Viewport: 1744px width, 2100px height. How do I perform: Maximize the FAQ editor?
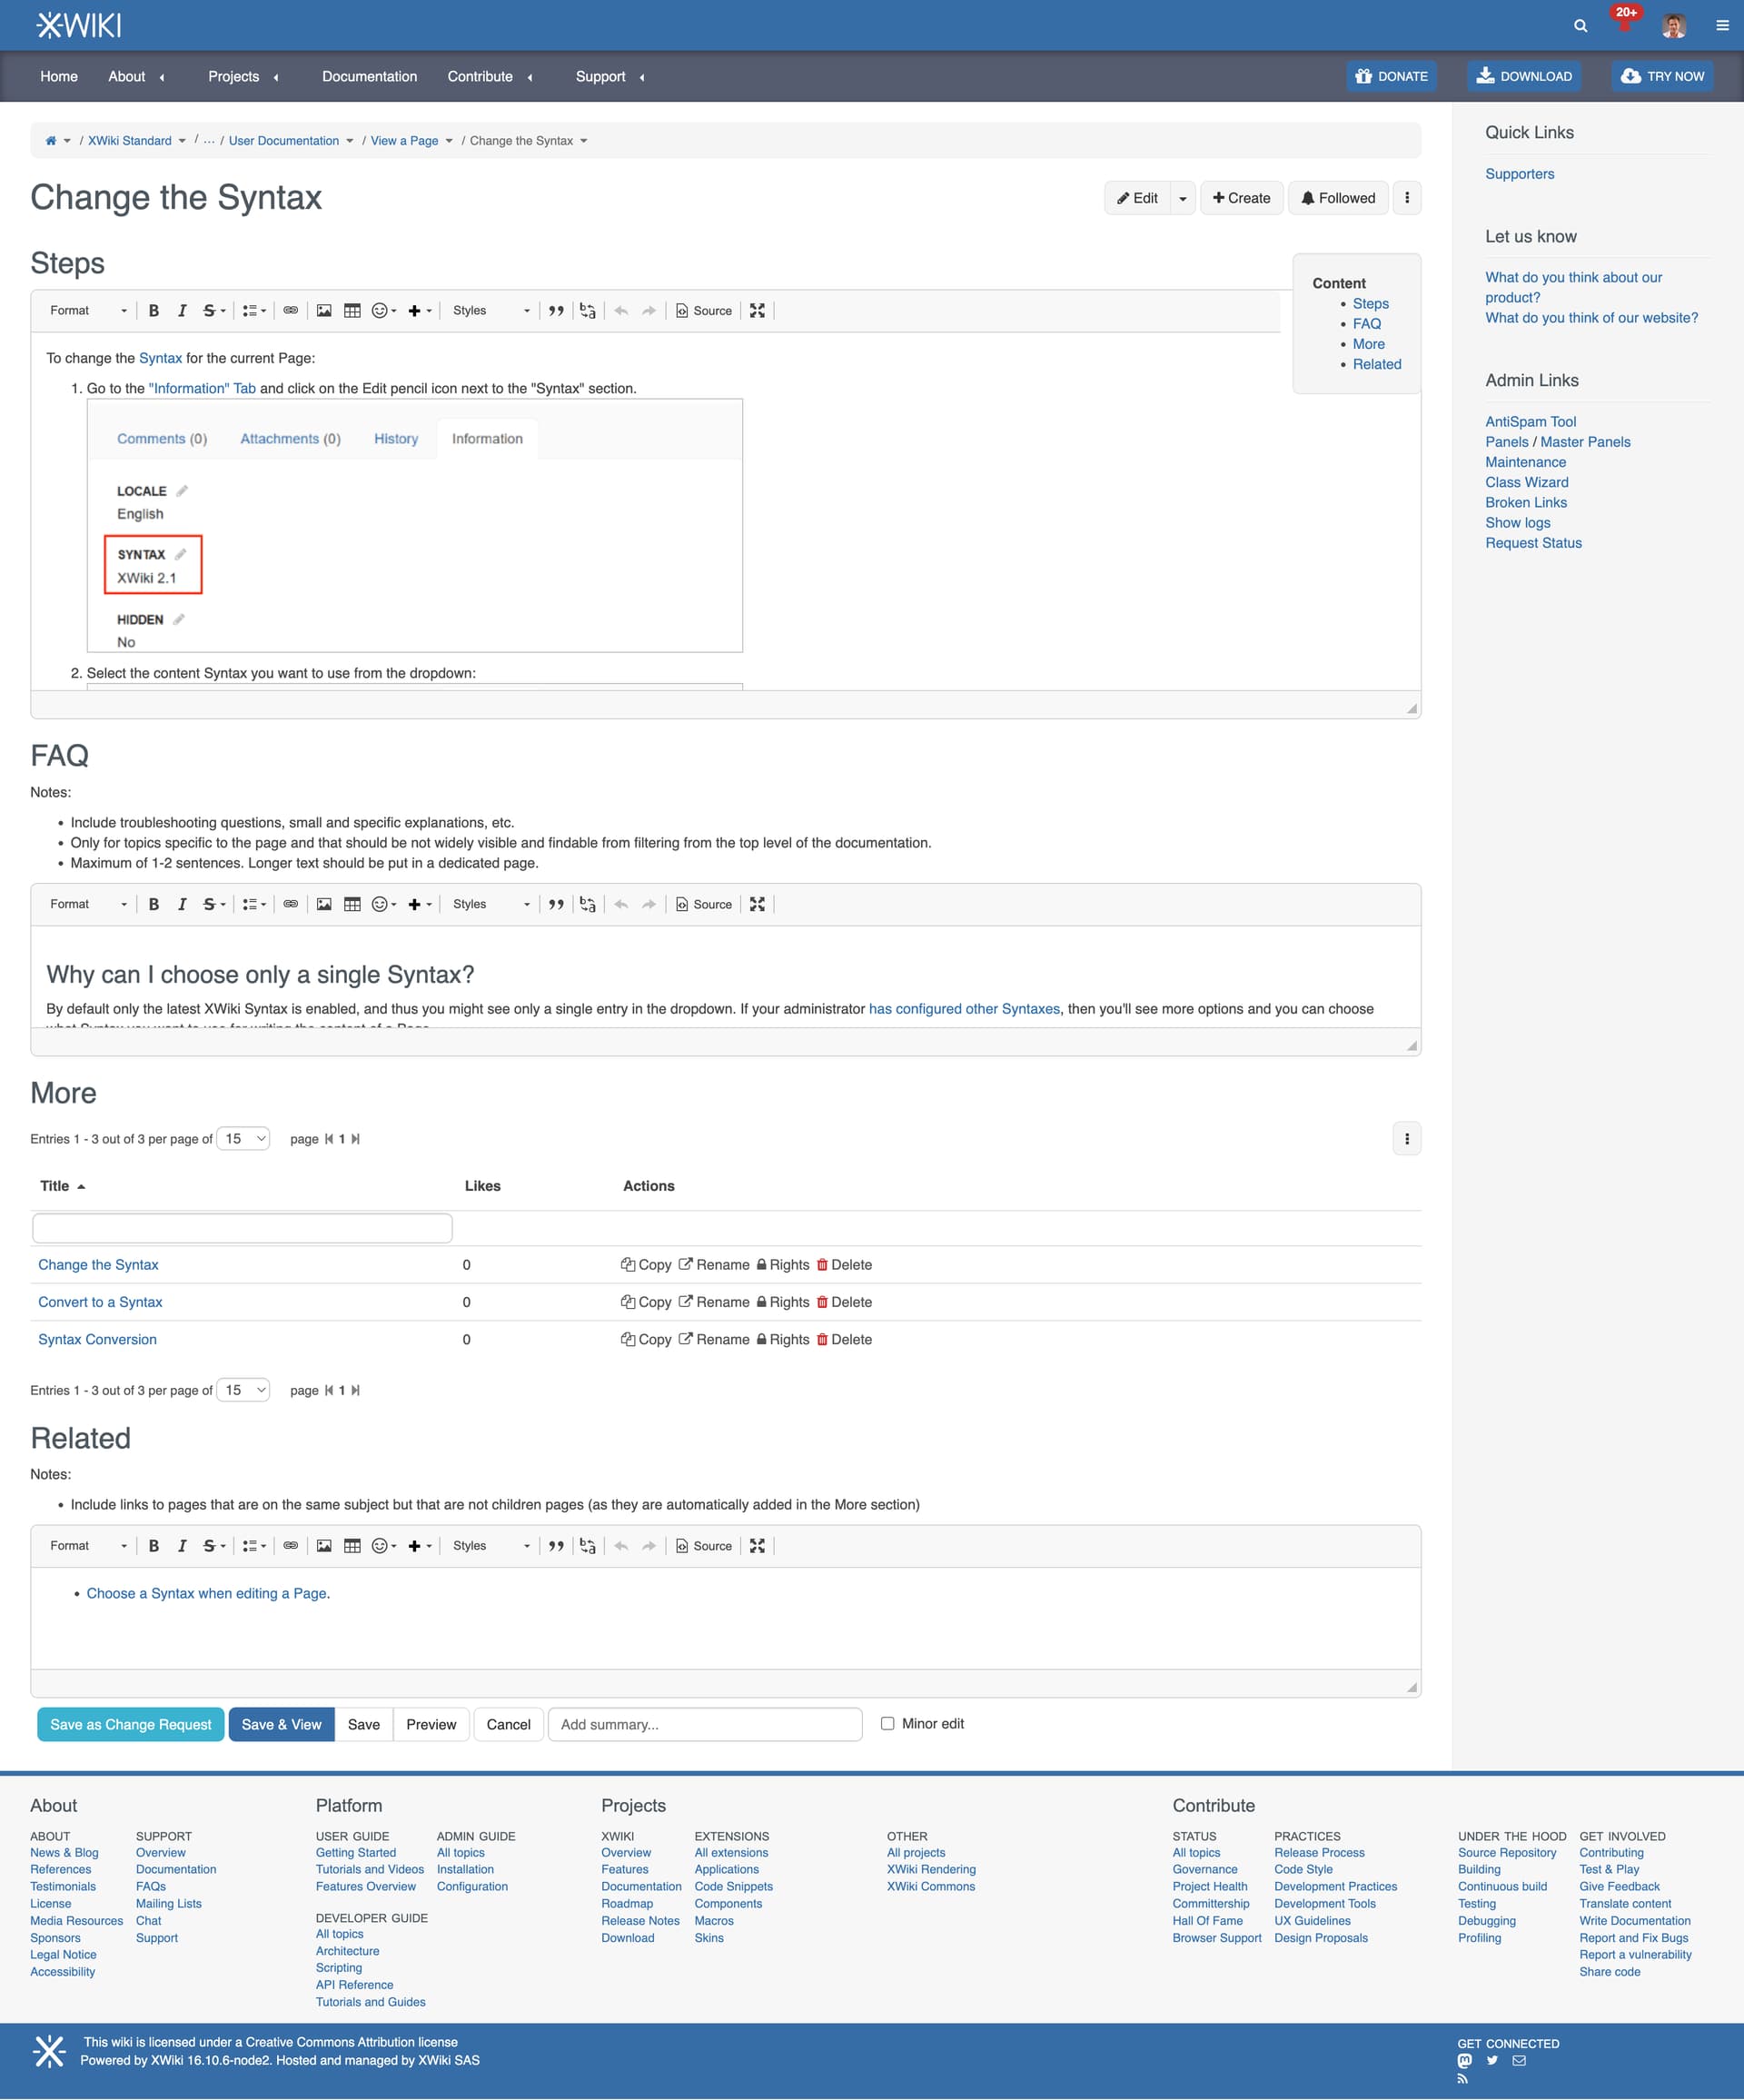click(x=757, y=904)
